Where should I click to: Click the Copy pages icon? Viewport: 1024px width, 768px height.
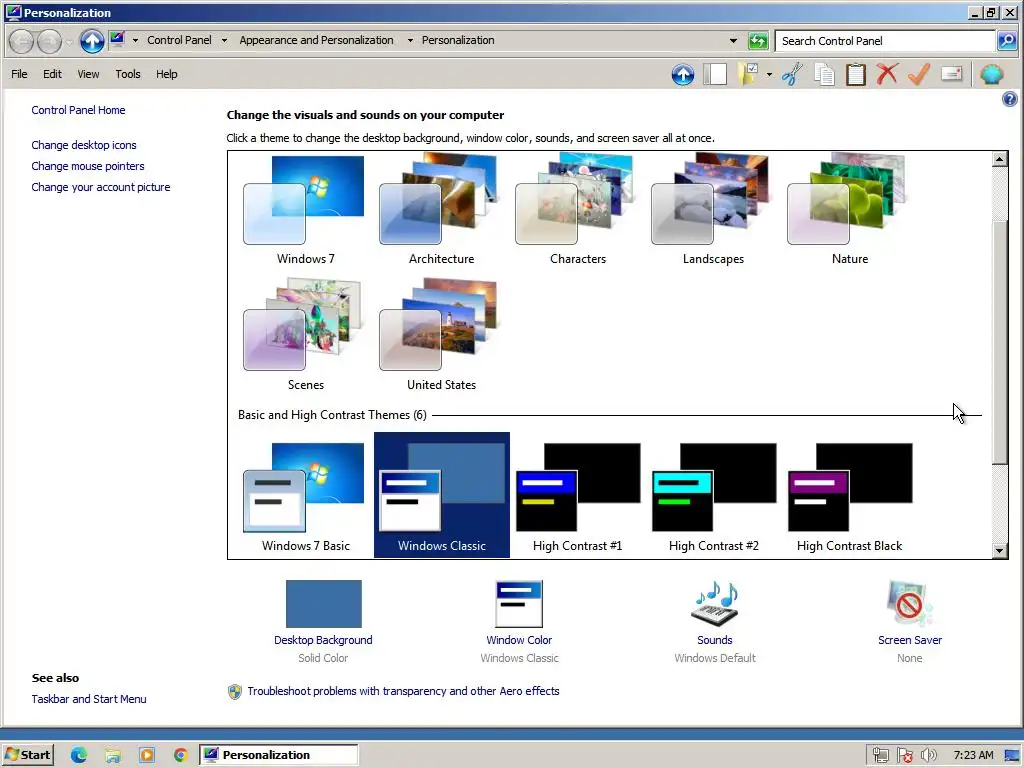[824, 74]
